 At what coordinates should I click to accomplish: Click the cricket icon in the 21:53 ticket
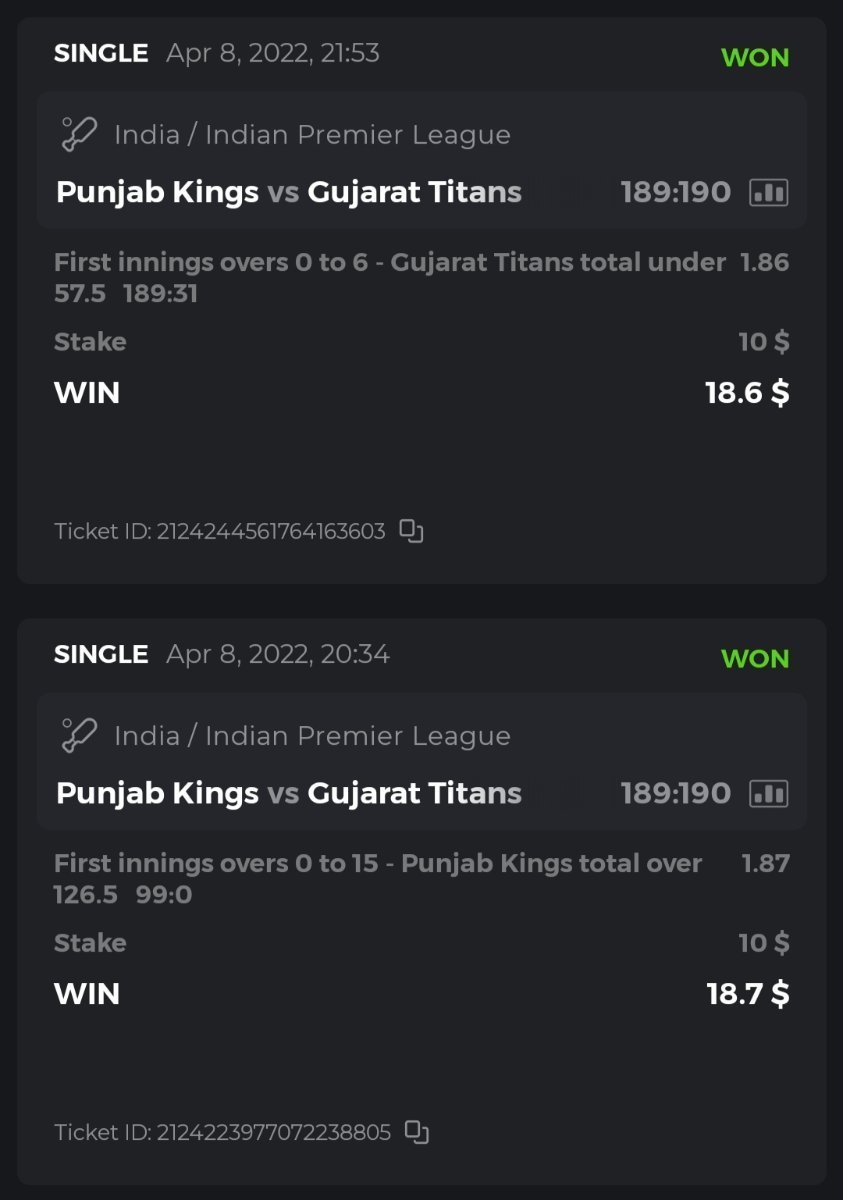click(x=79, y=134)
